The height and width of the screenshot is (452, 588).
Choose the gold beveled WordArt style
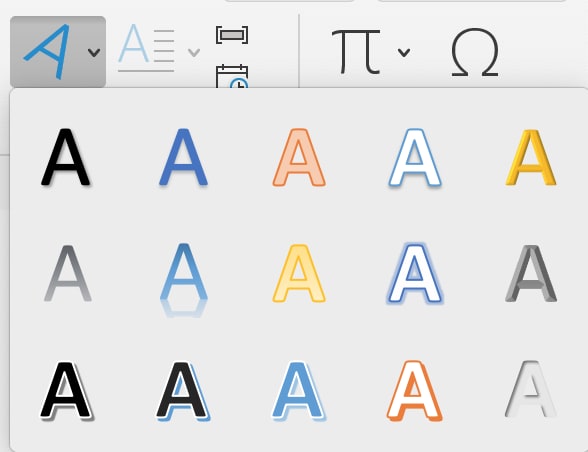coord(531,157)
